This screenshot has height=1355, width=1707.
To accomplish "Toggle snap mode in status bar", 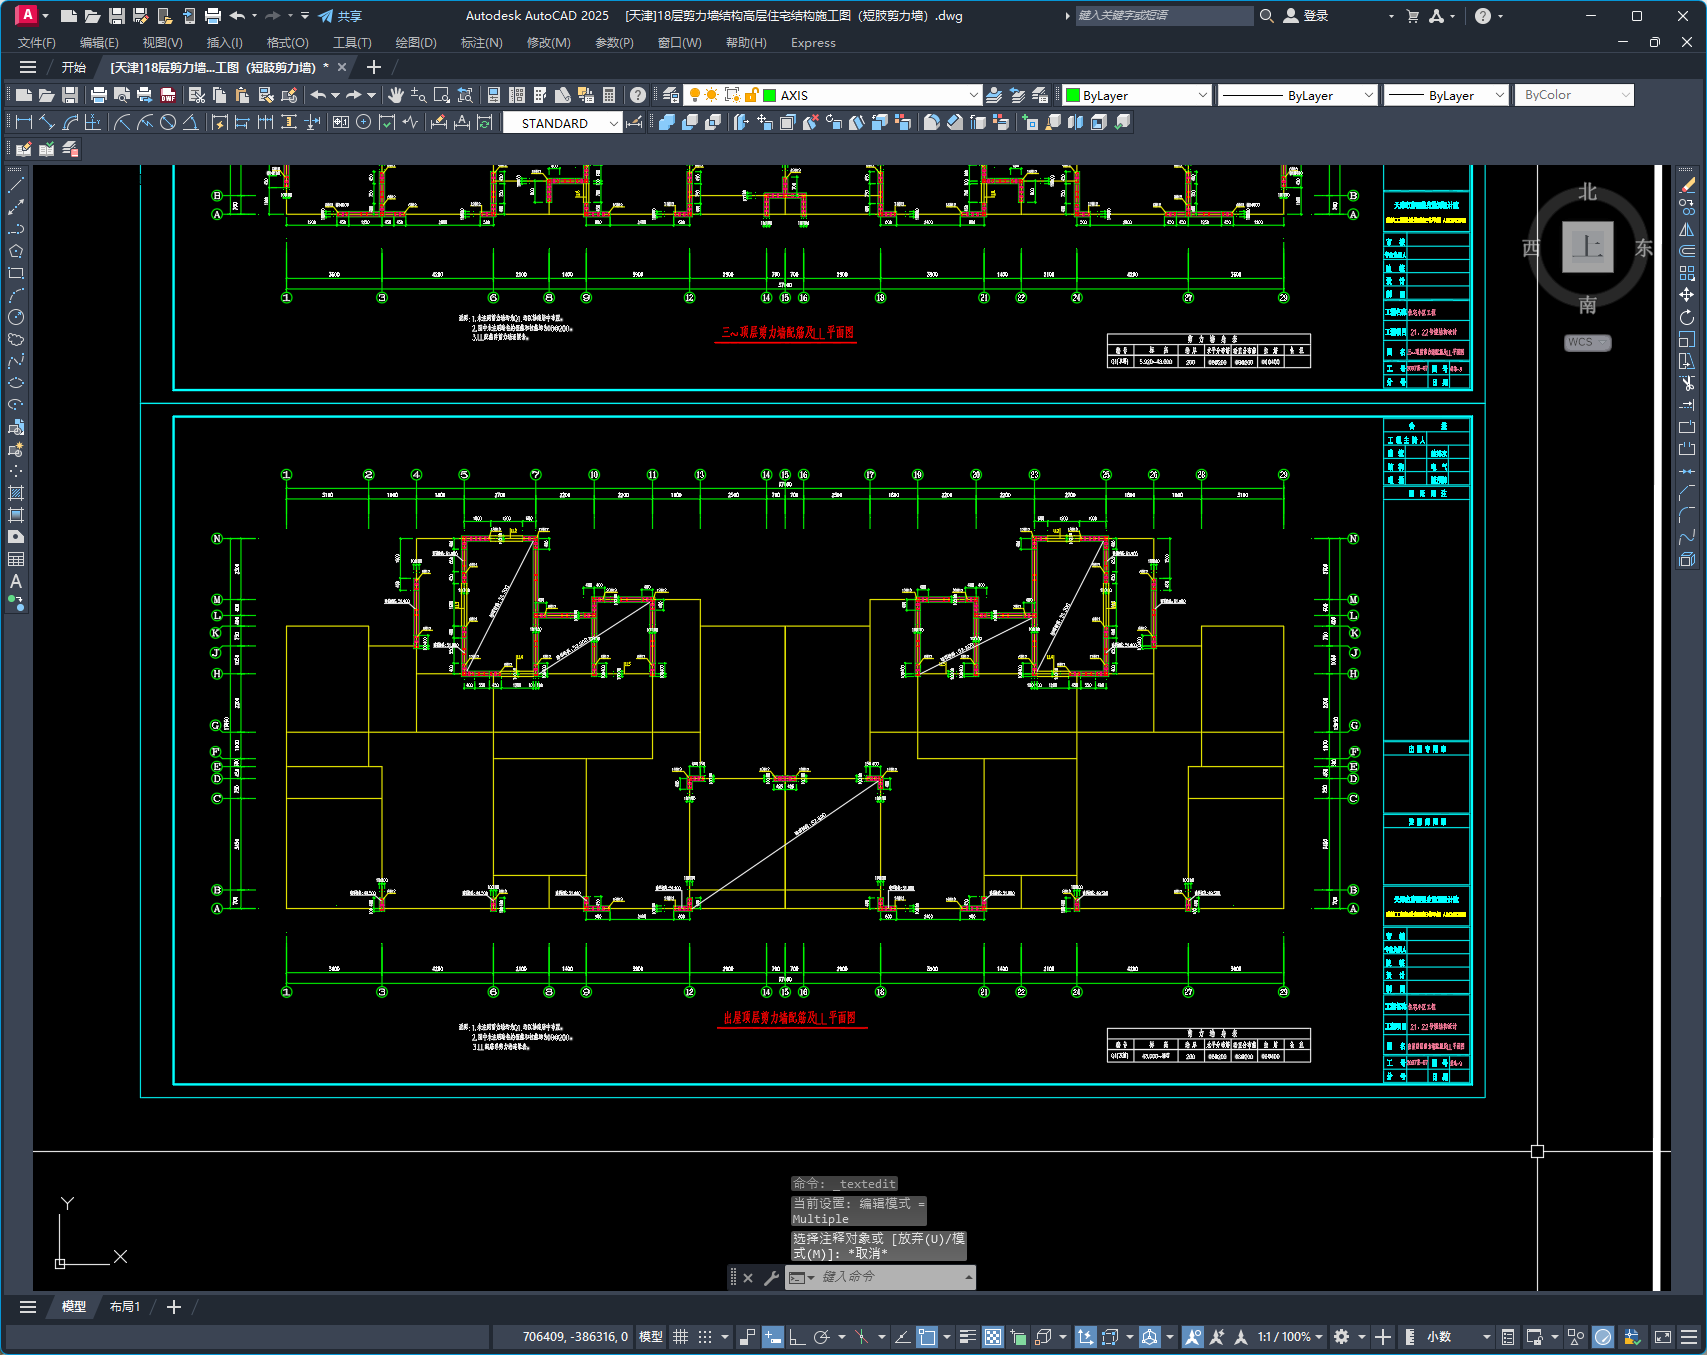I will pyautogui.click(x=705, y=1337).
